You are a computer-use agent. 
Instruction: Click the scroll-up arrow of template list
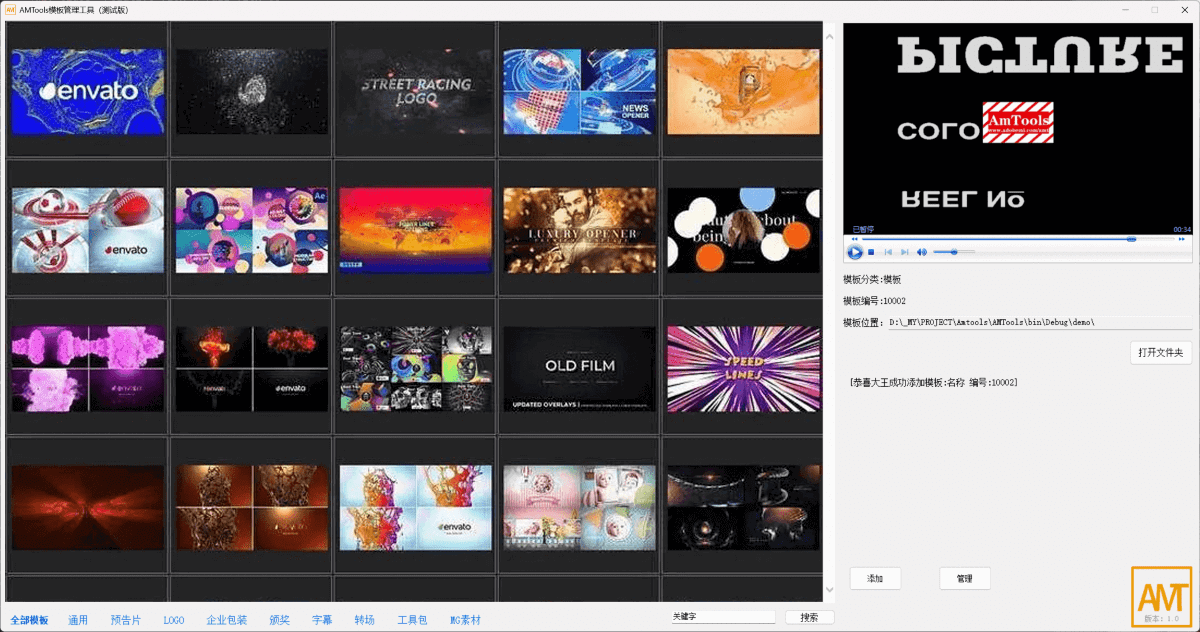(x=829, y=37)
